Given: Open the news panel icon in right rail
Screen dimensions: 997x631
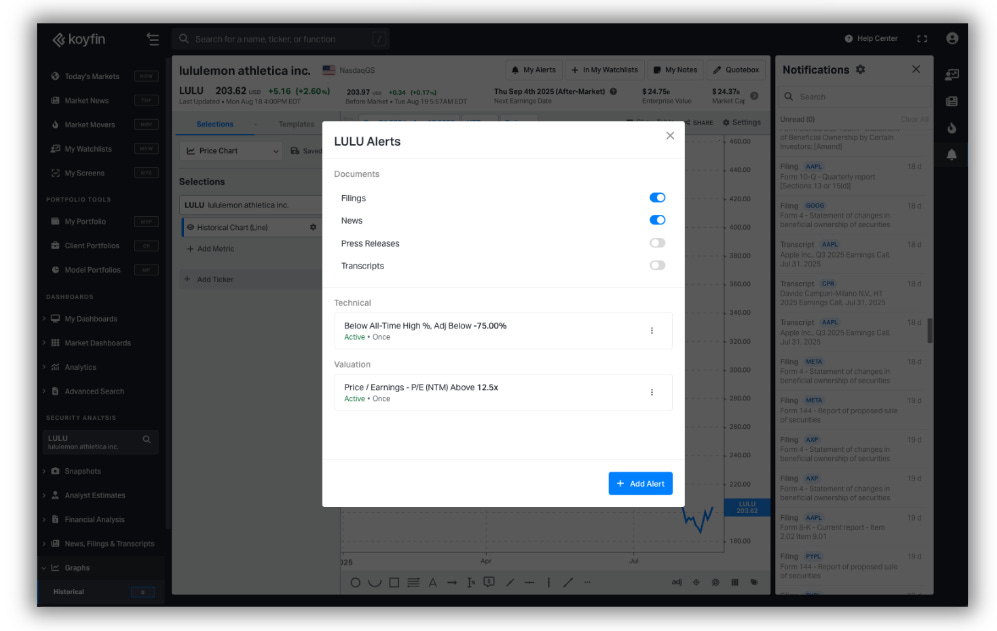Looking at the screenshot, I should pyautogui.click(x=952, y=101).
